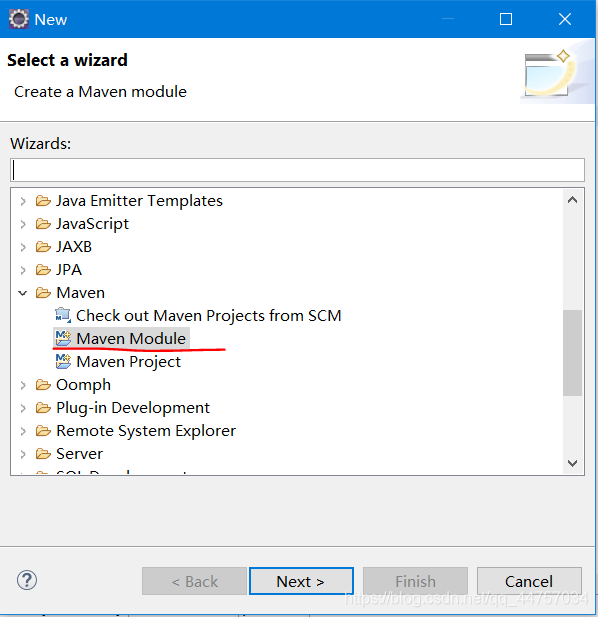Click the wizard list scrollbar thumb

(572, 353)
